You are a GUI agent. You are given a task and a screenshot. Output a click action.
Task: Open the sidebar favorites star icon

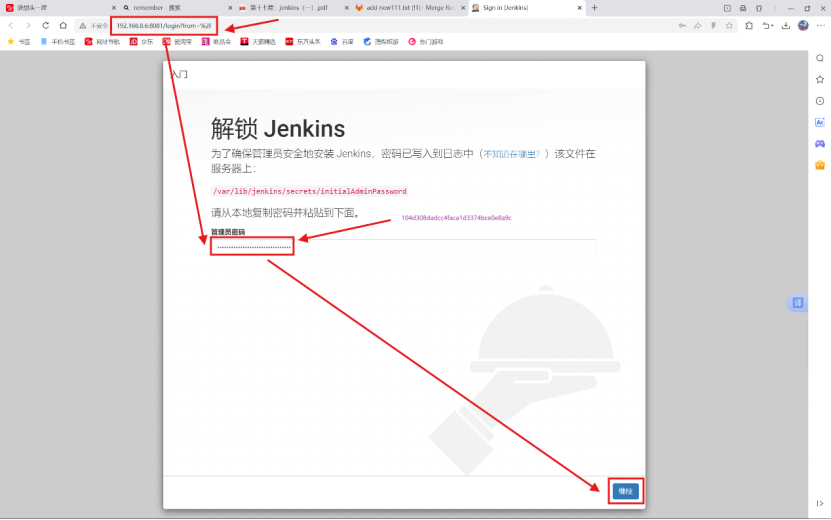(820, 80)
